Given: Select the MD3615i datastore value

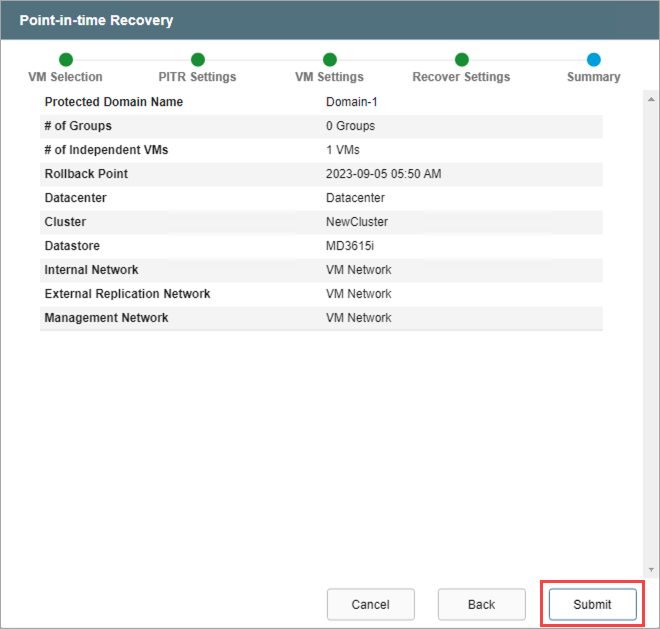Looking at the screenshot, I should tap(352, 246).
